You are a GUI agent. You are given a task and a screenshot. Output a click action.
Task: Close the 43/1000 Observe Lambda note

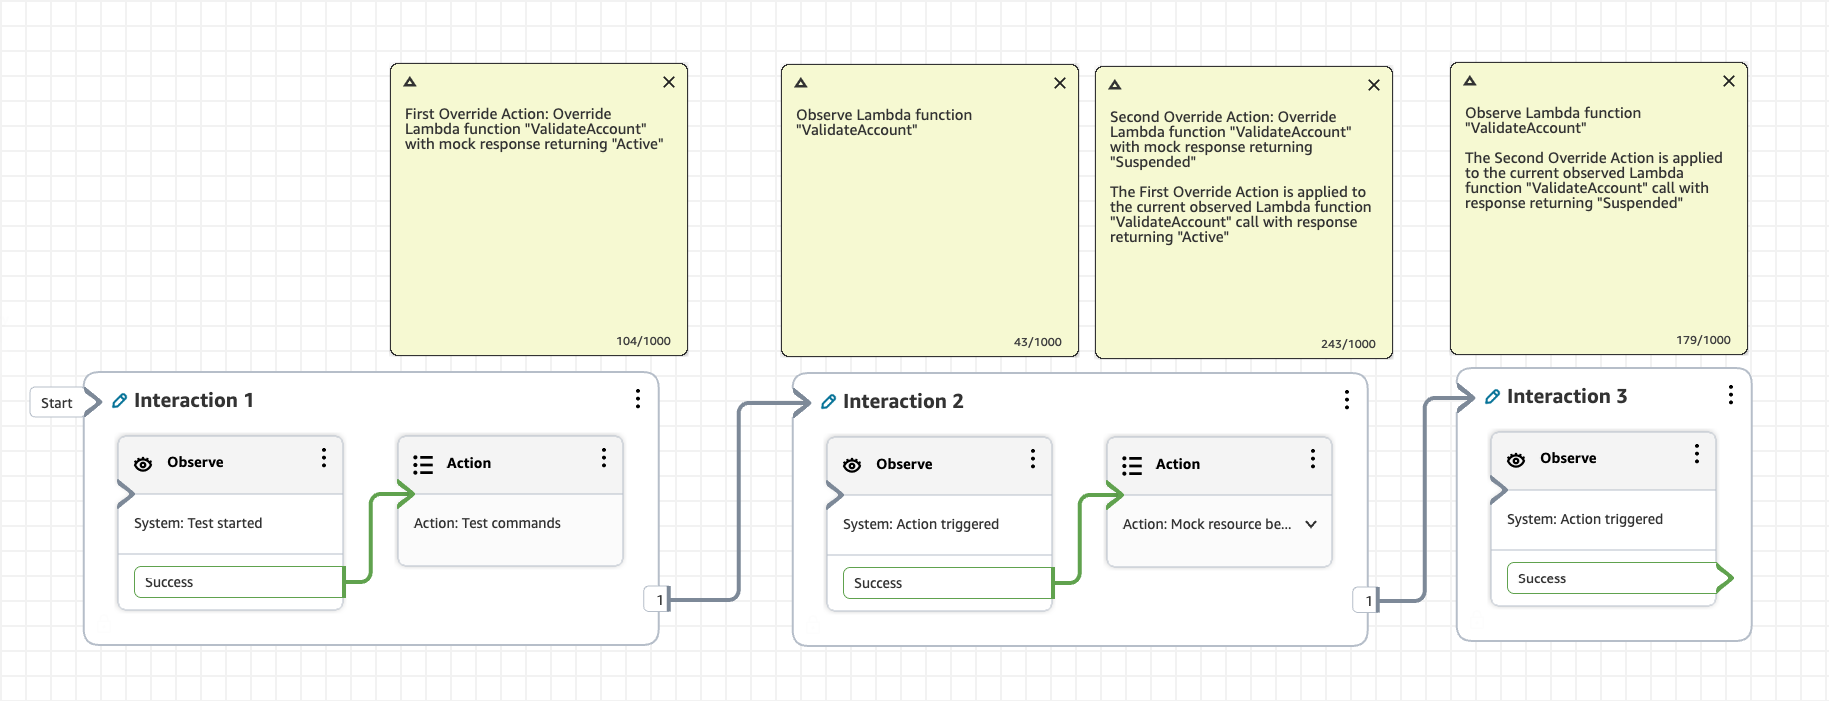[1060, 83]
